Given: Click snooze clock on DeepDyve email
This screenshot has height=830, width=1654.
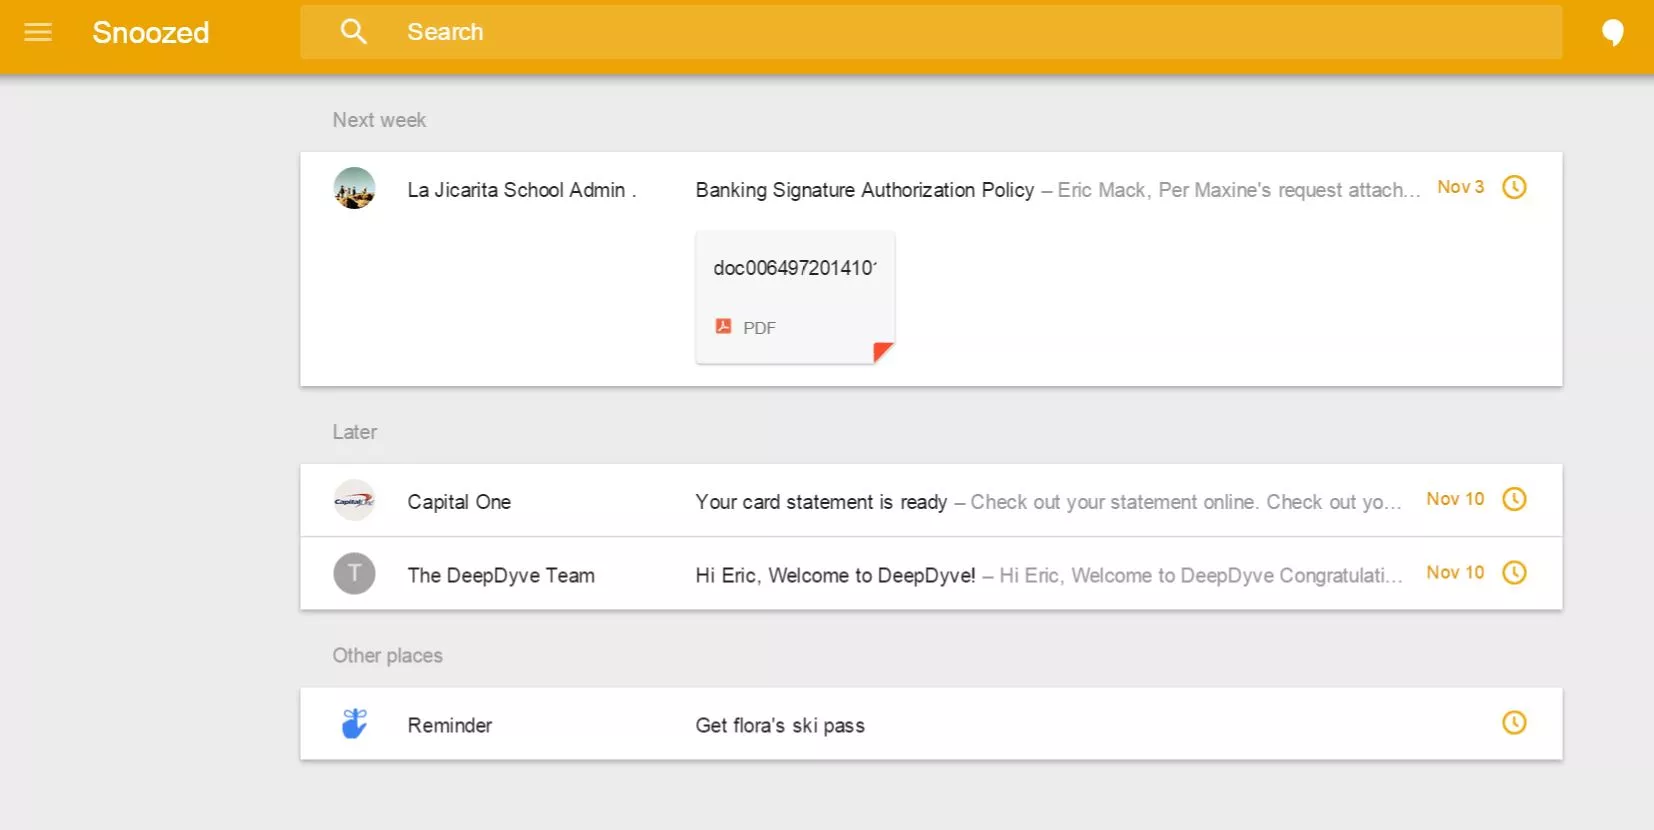Looking at the screenshot, I should tap(1514, 573).
